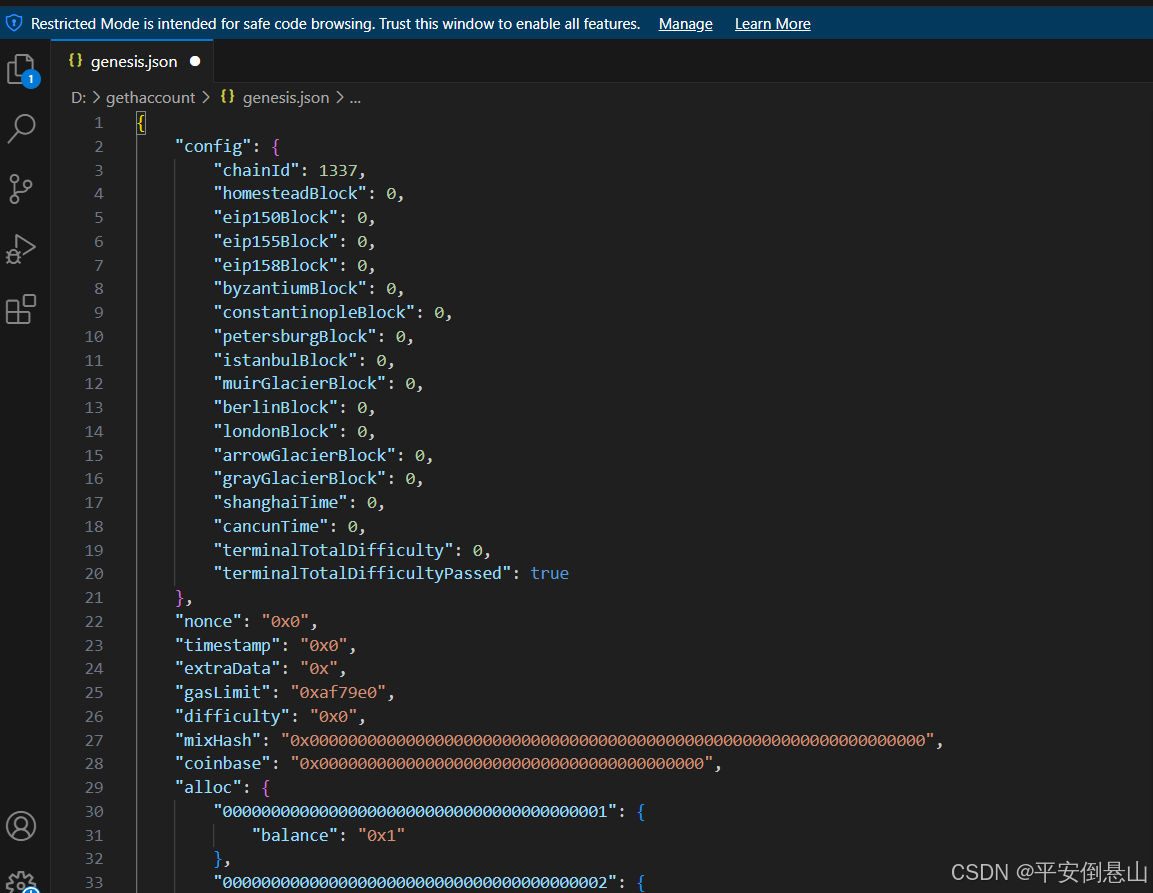Click the "petersburgBlock" key

click(295, 336)
